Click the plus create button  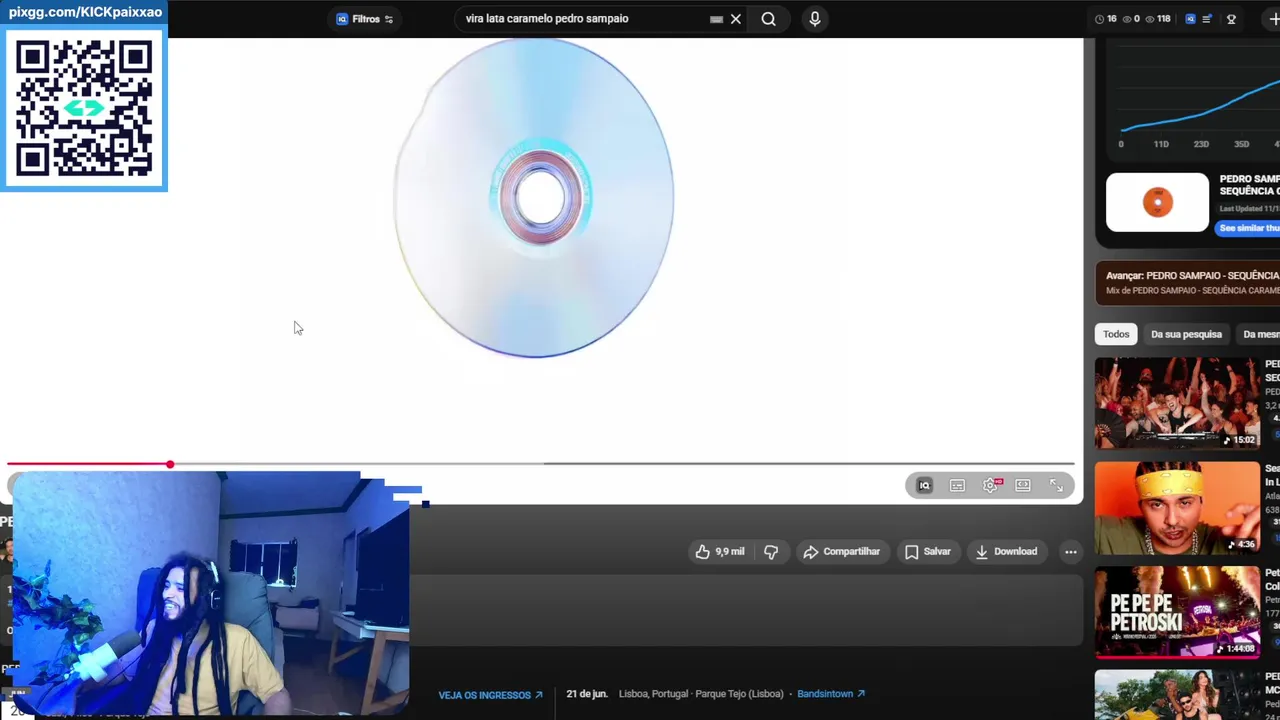[1273, 19]
